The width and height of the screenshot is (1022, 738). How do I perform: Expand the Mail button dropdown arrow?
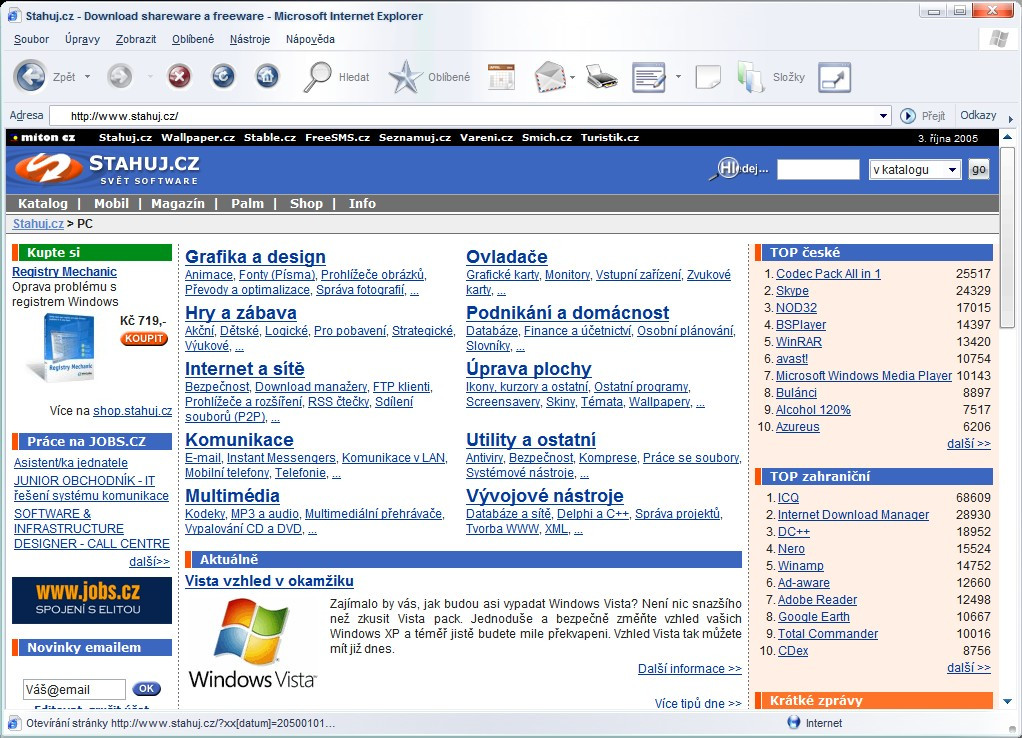572,77
